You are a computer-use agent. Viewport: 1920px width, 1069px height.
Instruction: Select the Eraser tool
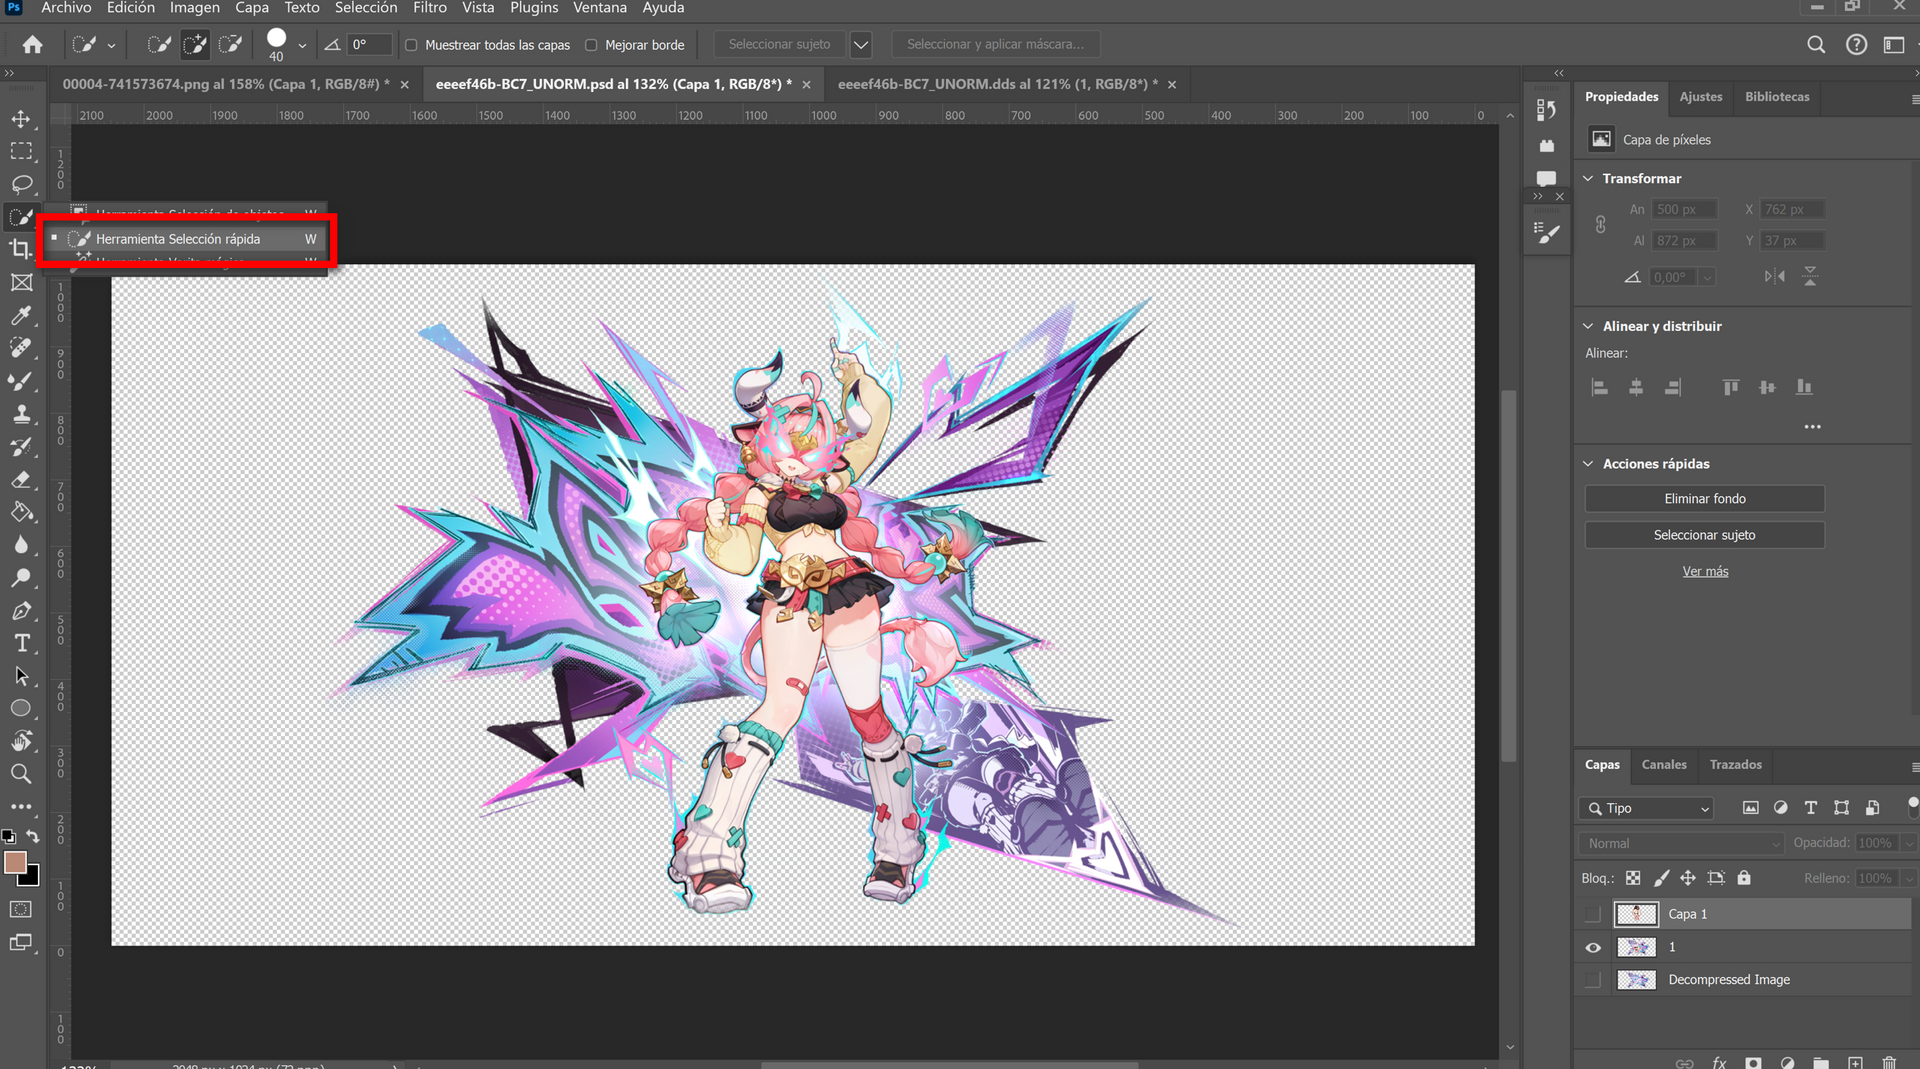(x=21, y=480)
